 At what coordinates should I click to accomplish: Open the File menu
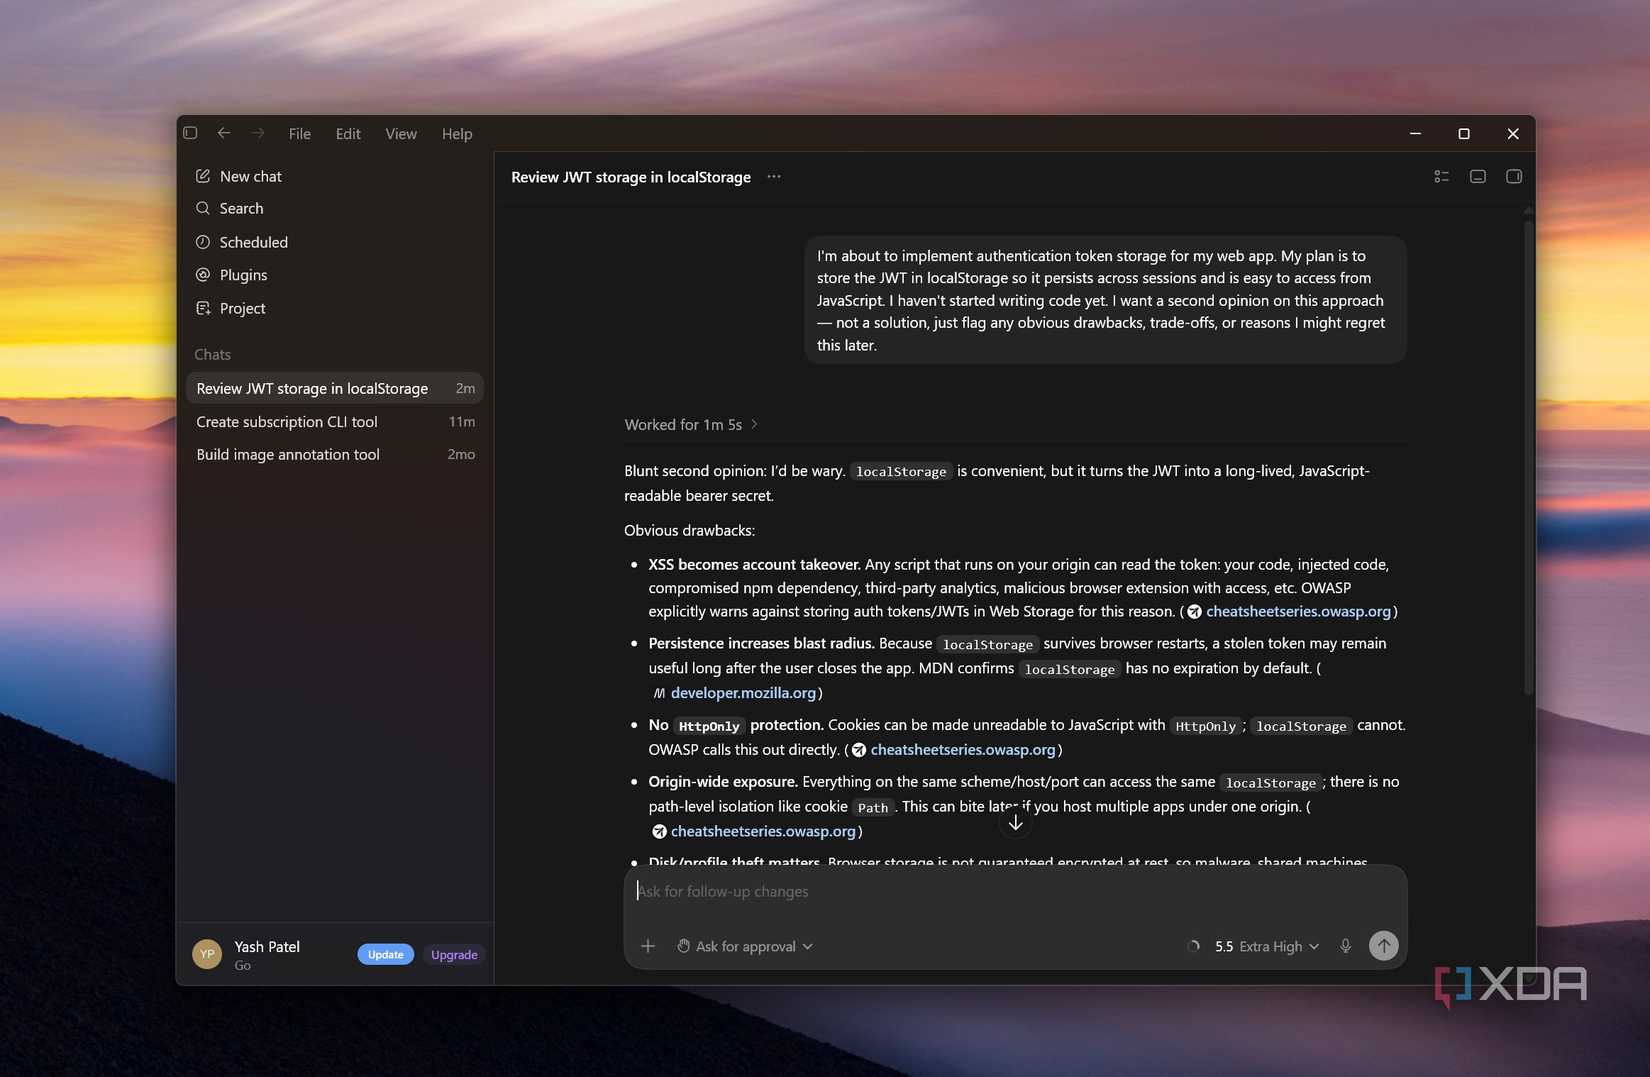coord(300,134)
